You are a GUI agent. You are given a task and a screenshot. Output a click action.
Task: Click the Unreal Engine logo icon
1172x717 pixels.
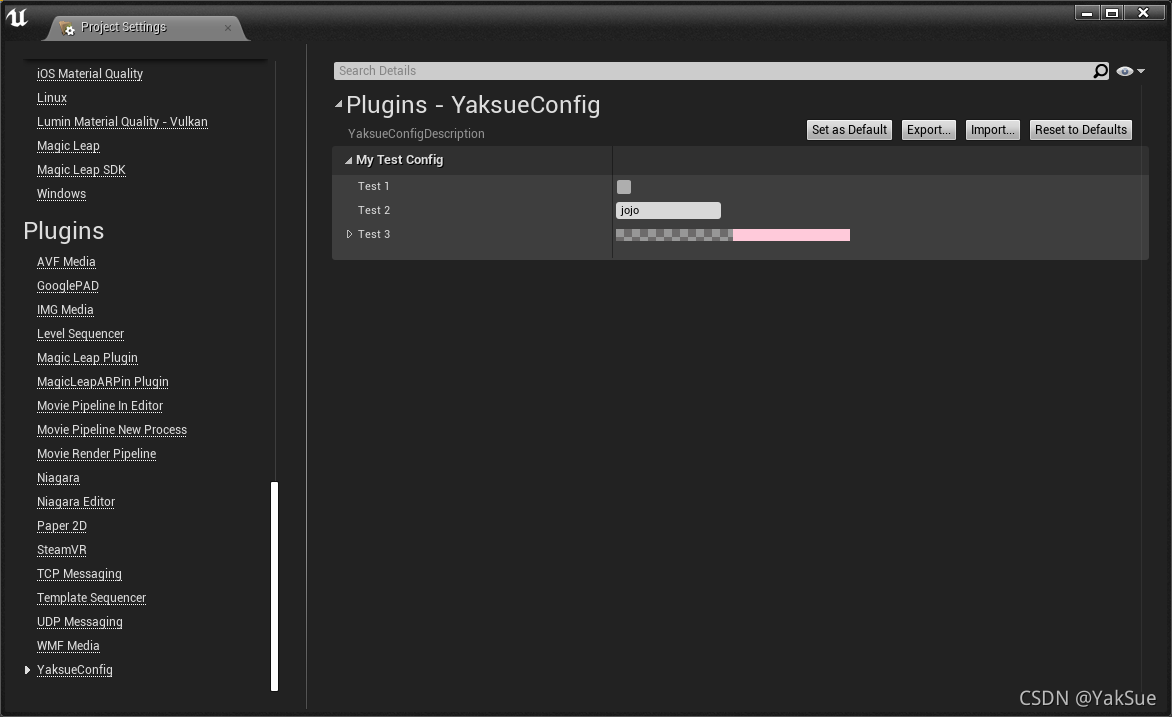tap(16, 17)
